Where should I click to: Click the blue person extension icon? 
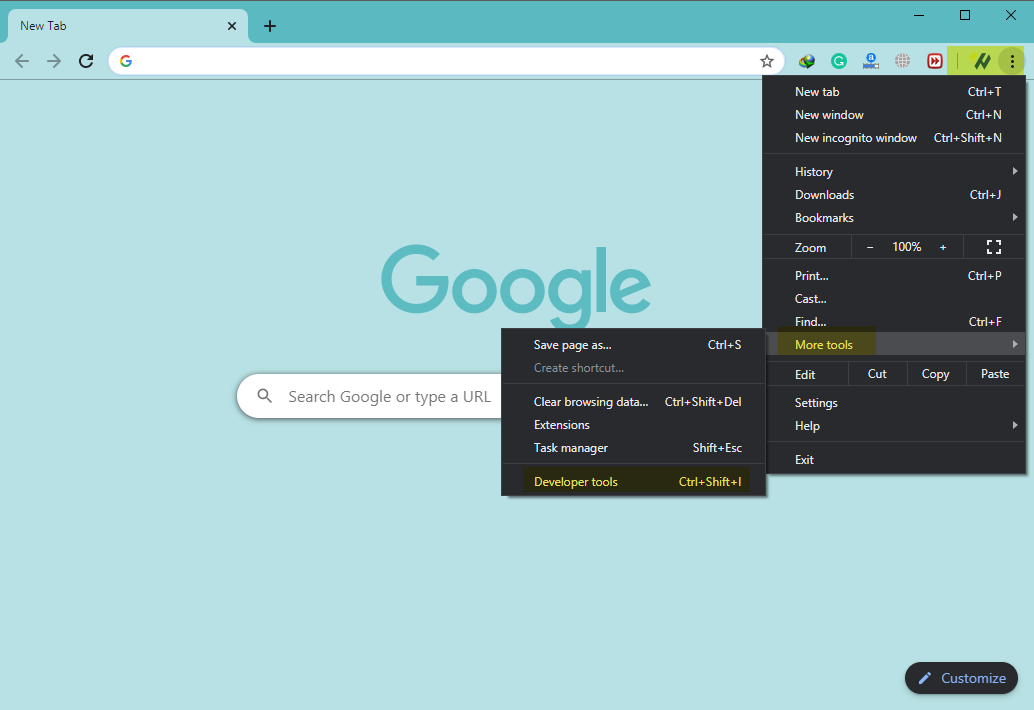pos(870,61)
